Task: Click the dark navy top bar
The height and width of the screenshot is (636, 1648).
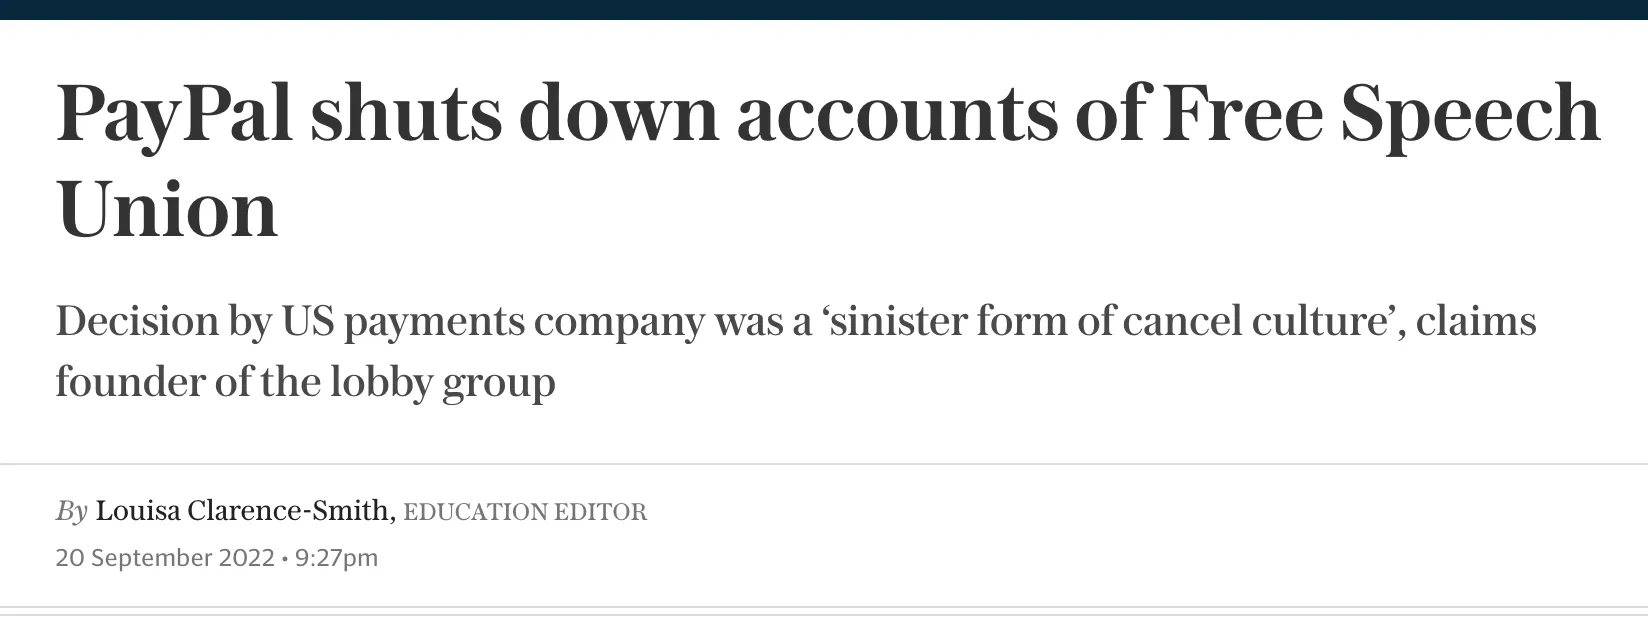Action: pos(824,9)
